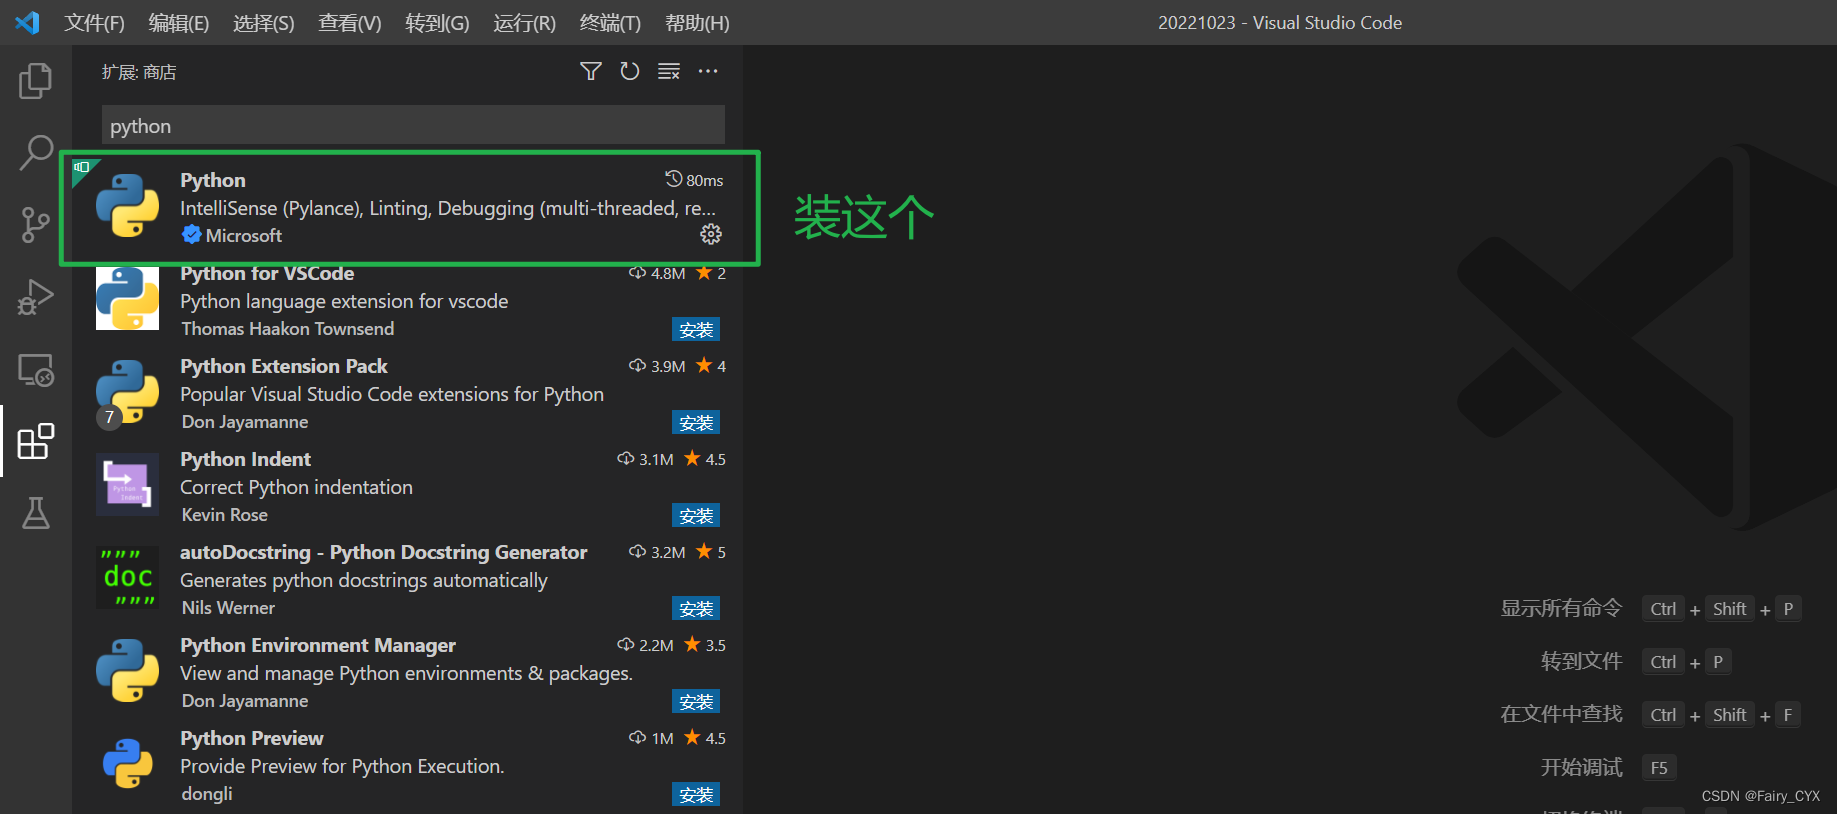
Task: Open the 查看(V) menu
Action: [350, 23]
